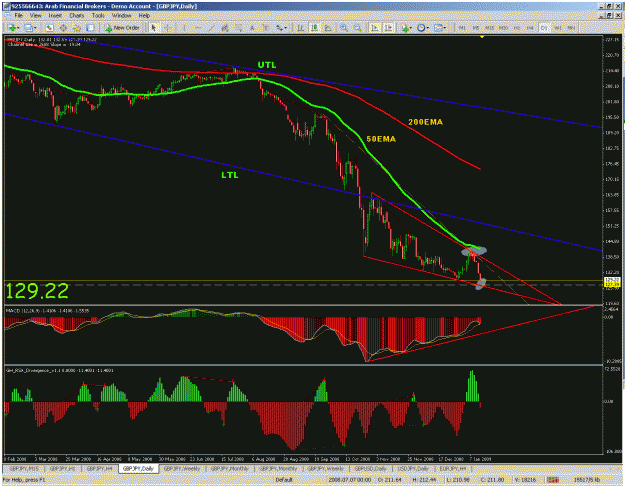Open the File menu
This screenshot has width=625, height=486.
tap(18, 16)
